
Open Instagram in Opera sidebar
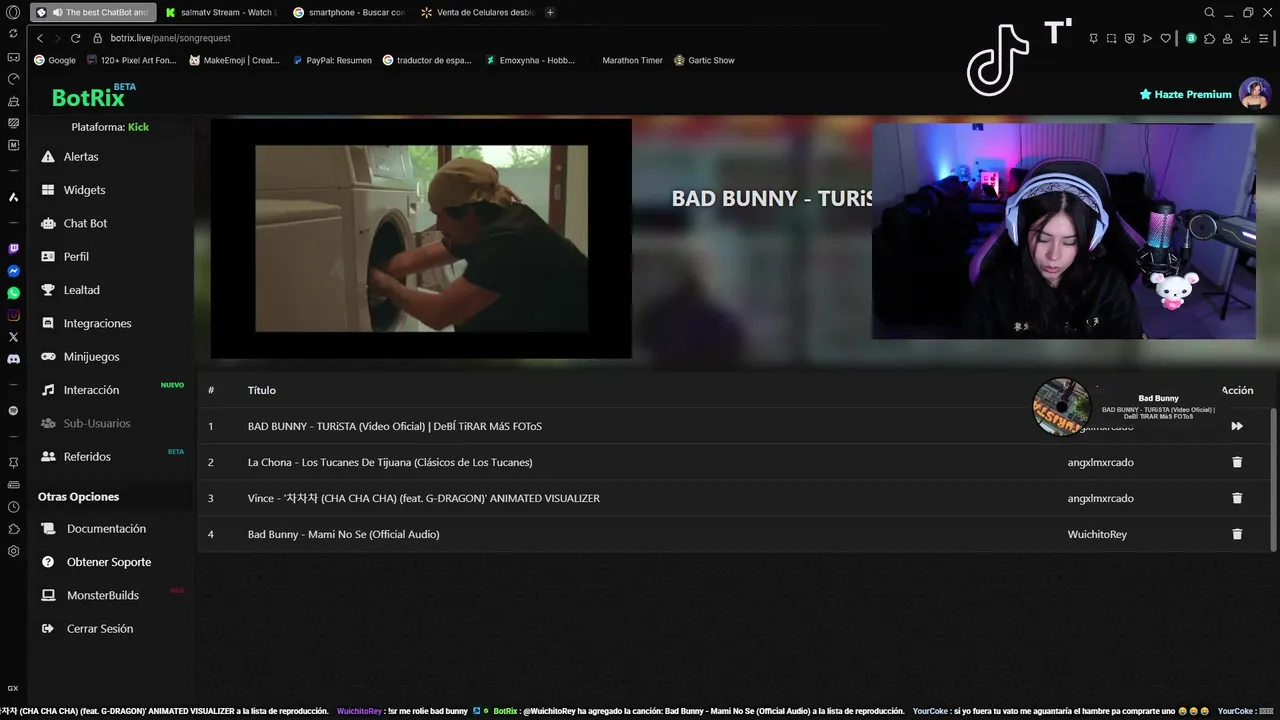[13, 315]
